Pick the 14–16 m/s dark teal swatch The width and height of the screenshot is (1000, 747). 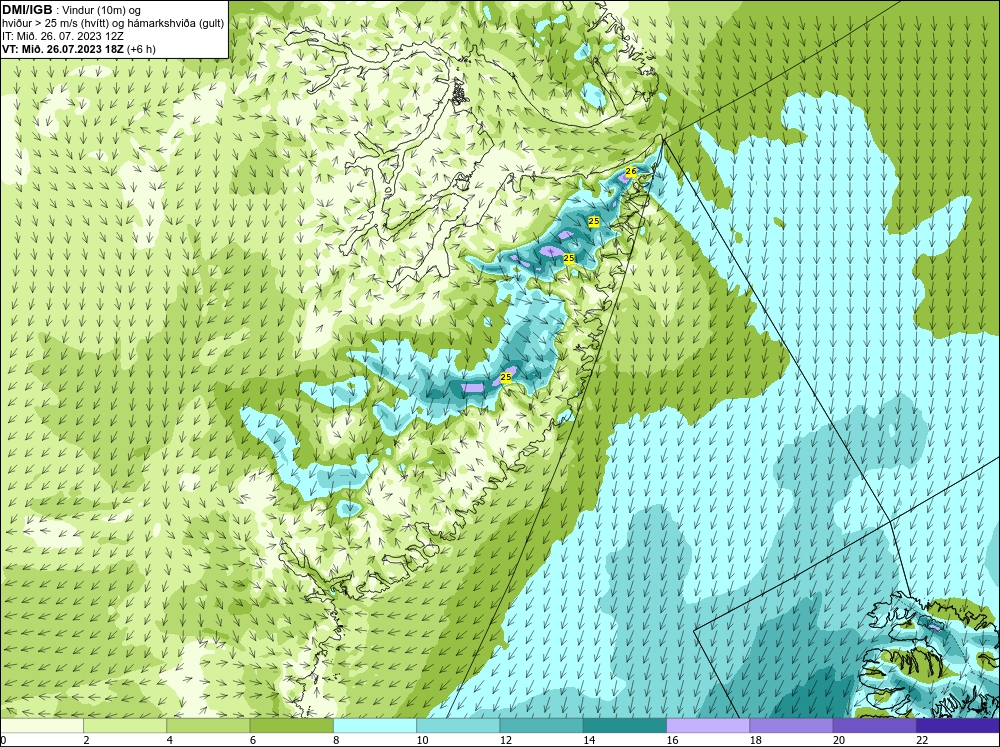point(624,726)
